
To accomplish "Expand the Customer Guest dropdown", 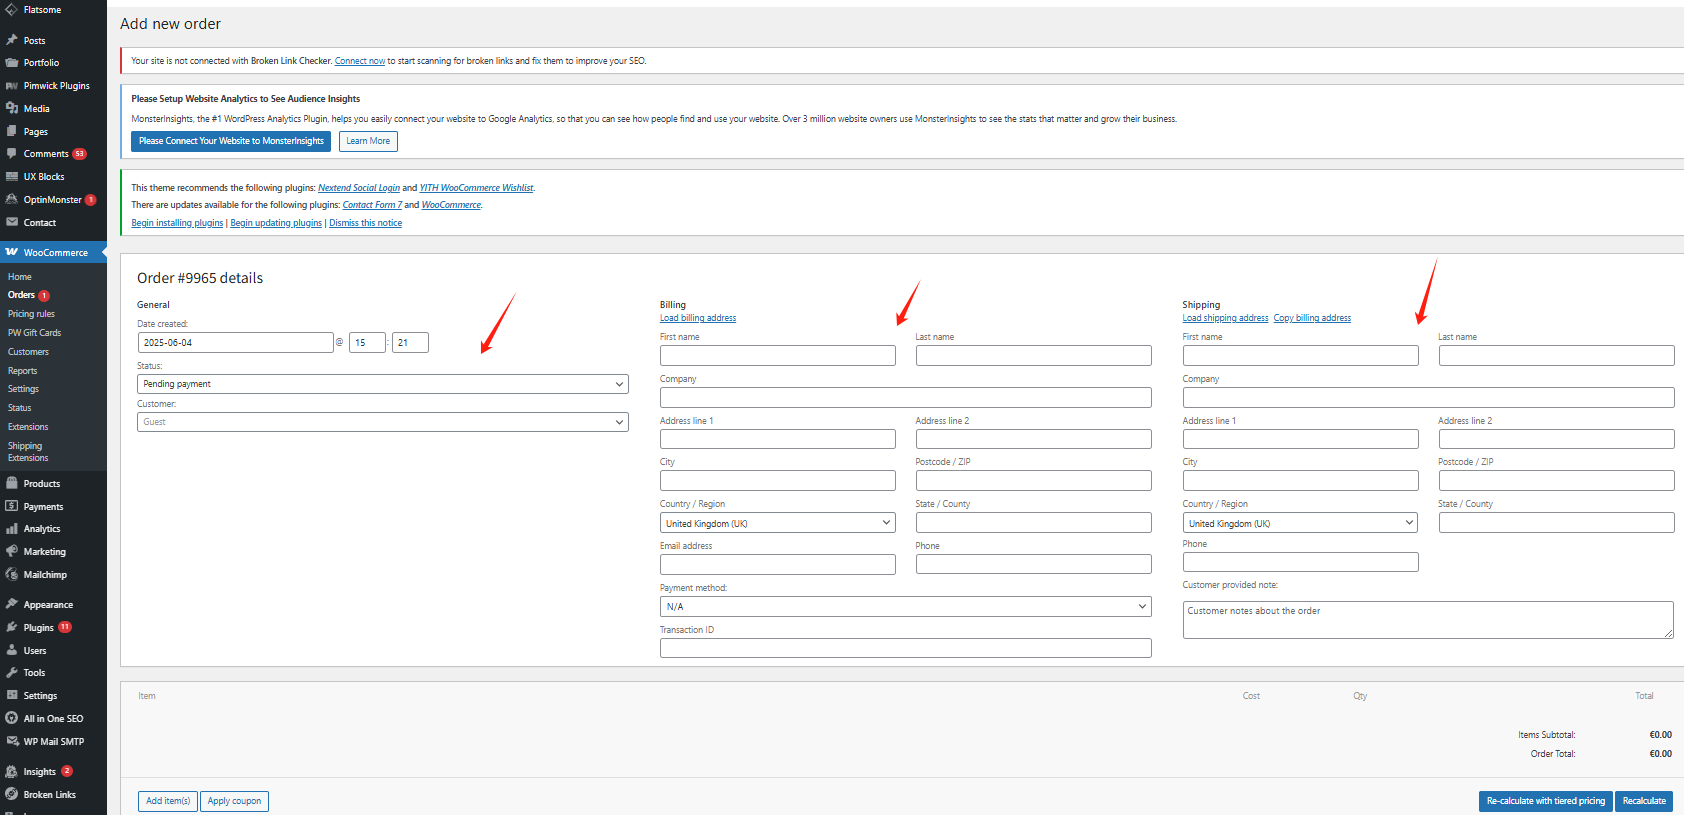I will [382, 422].
